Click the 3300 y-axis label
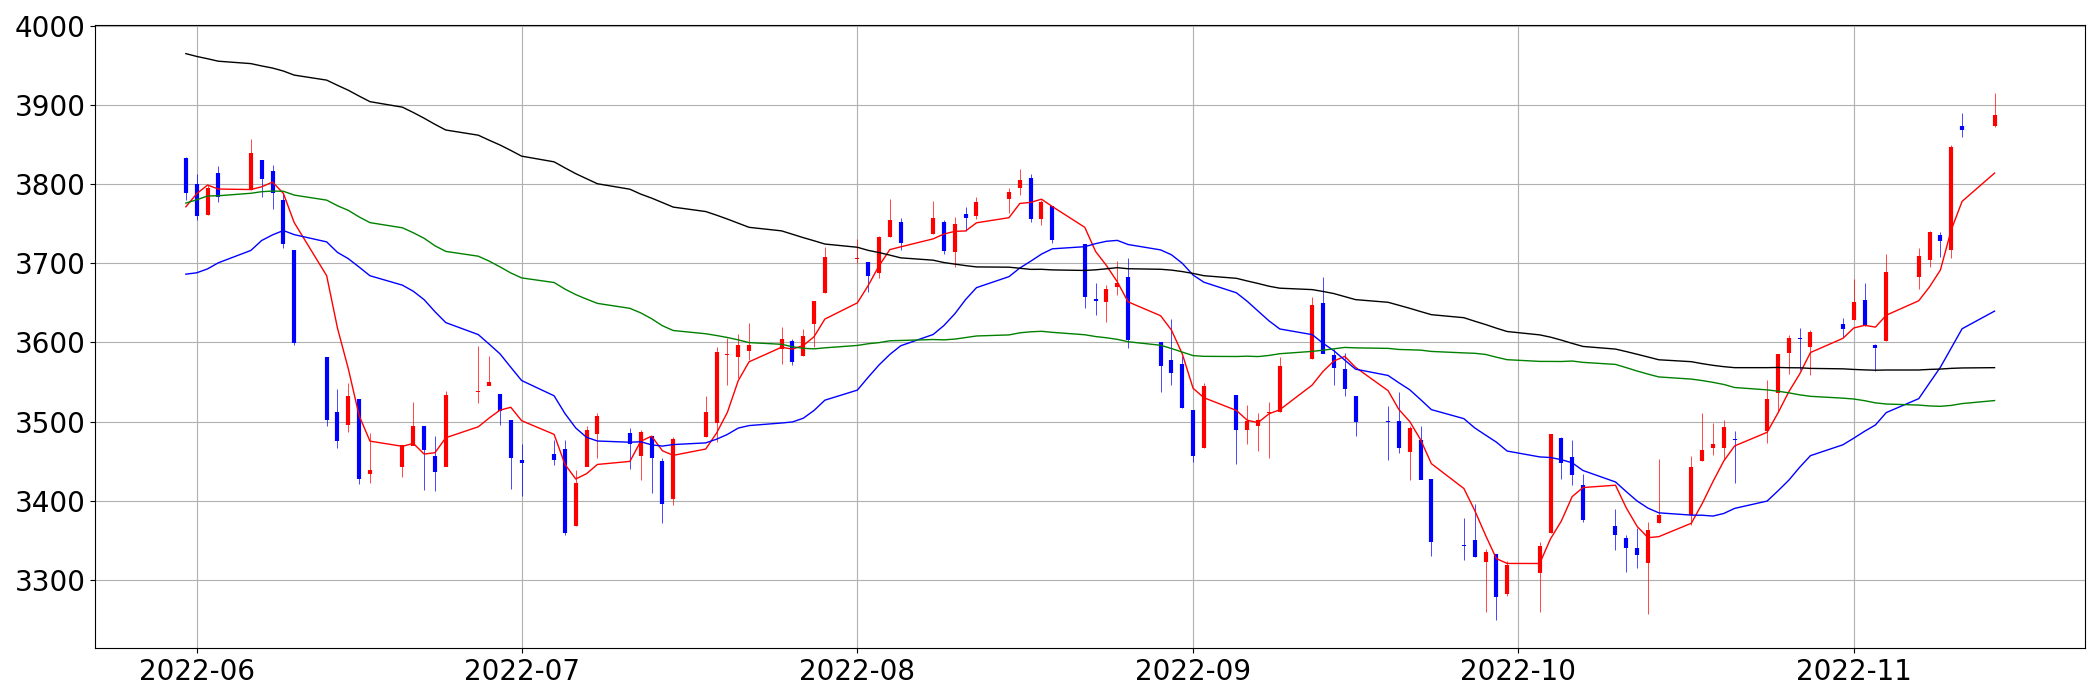2100x700 pixels. [50, 581]
